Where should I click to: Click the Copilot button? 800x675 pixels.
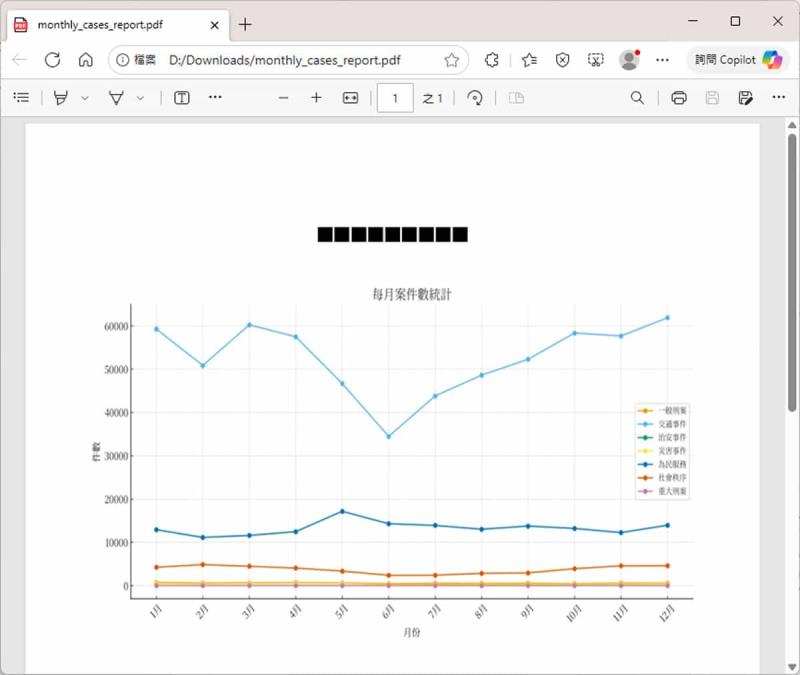pyautogui.click(x=739, y=60)
